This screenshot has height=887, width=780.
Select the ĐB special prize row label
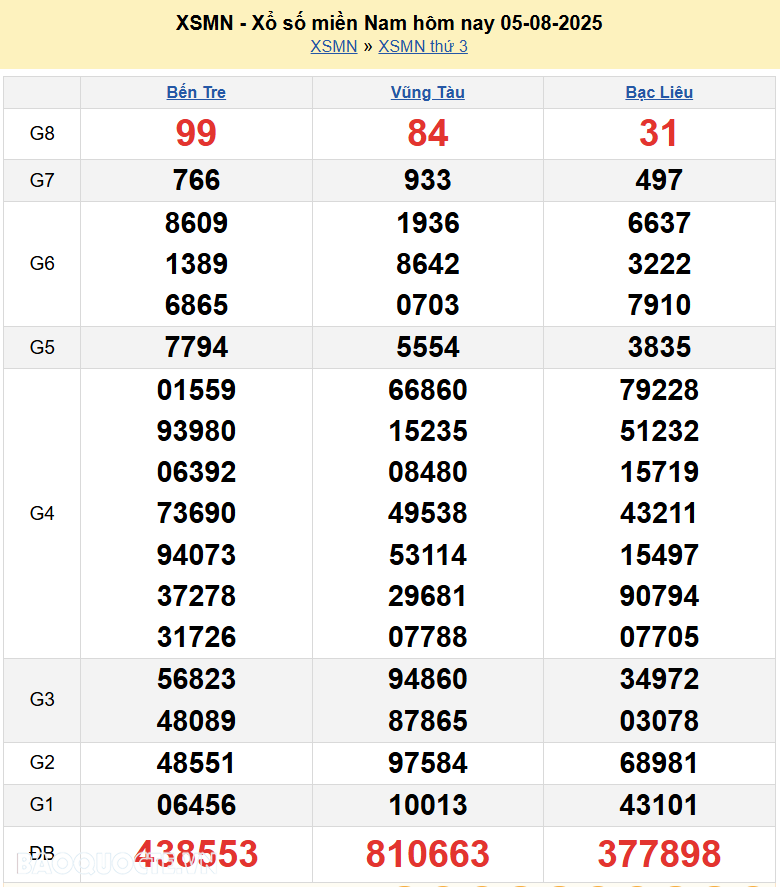[x=42, y=853]
